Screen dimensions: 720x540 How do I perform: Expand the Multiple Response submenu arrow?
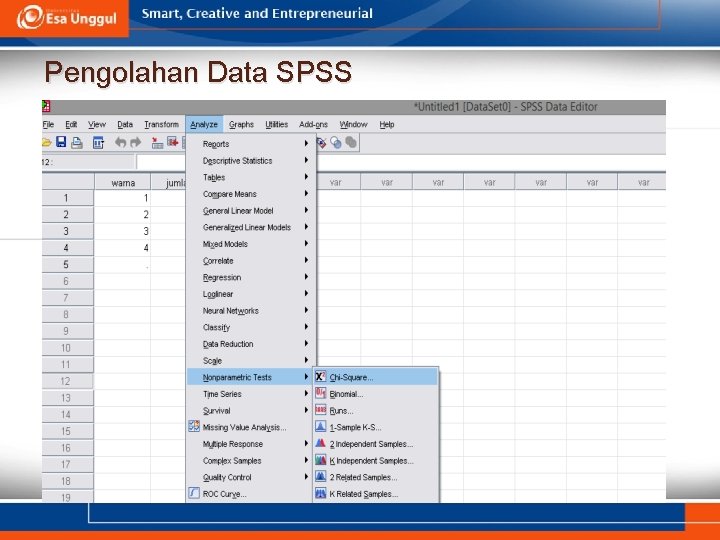point(306,444)
